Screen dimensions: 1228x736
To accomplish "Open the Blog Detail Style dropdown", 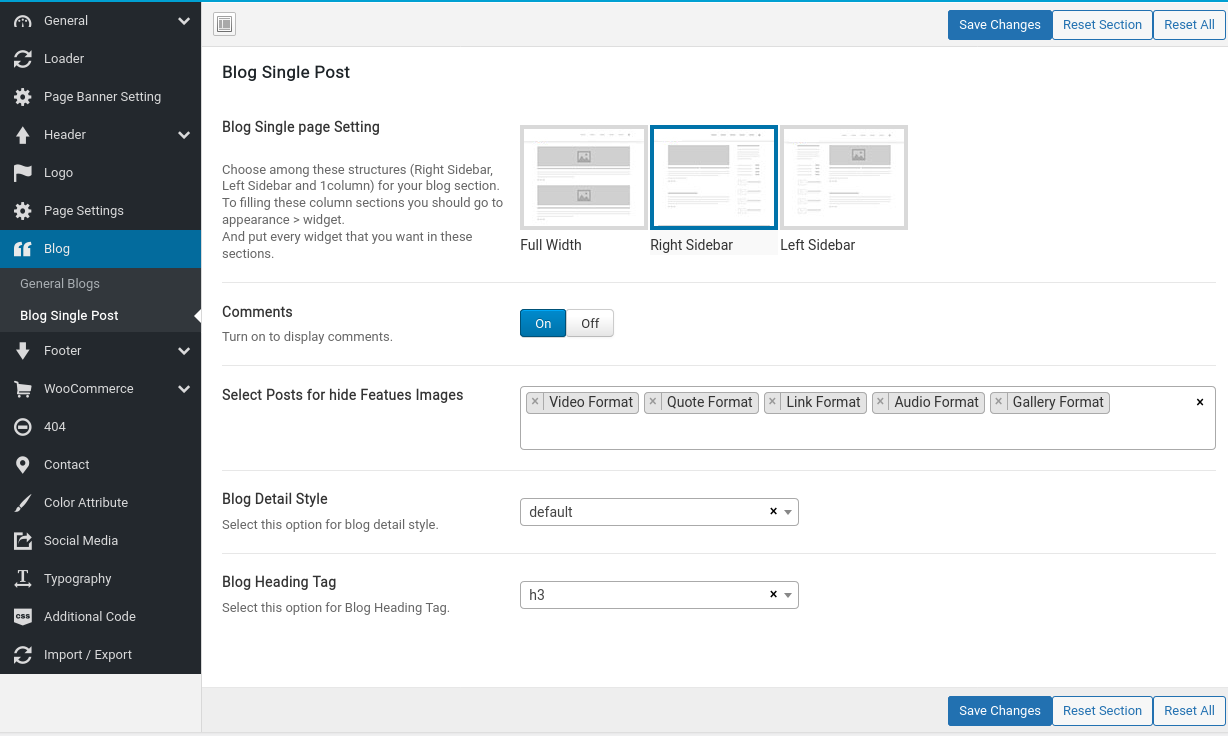I will [659, 512].
